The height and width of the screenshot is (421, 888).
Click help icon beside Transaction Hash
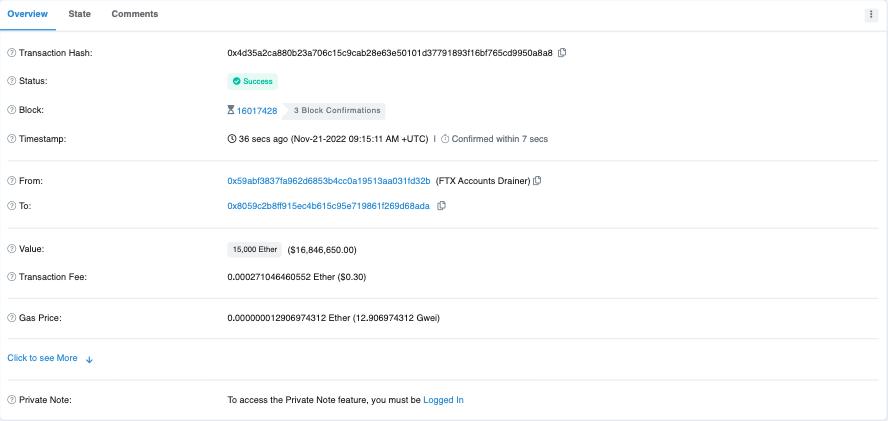pos(11,53)
